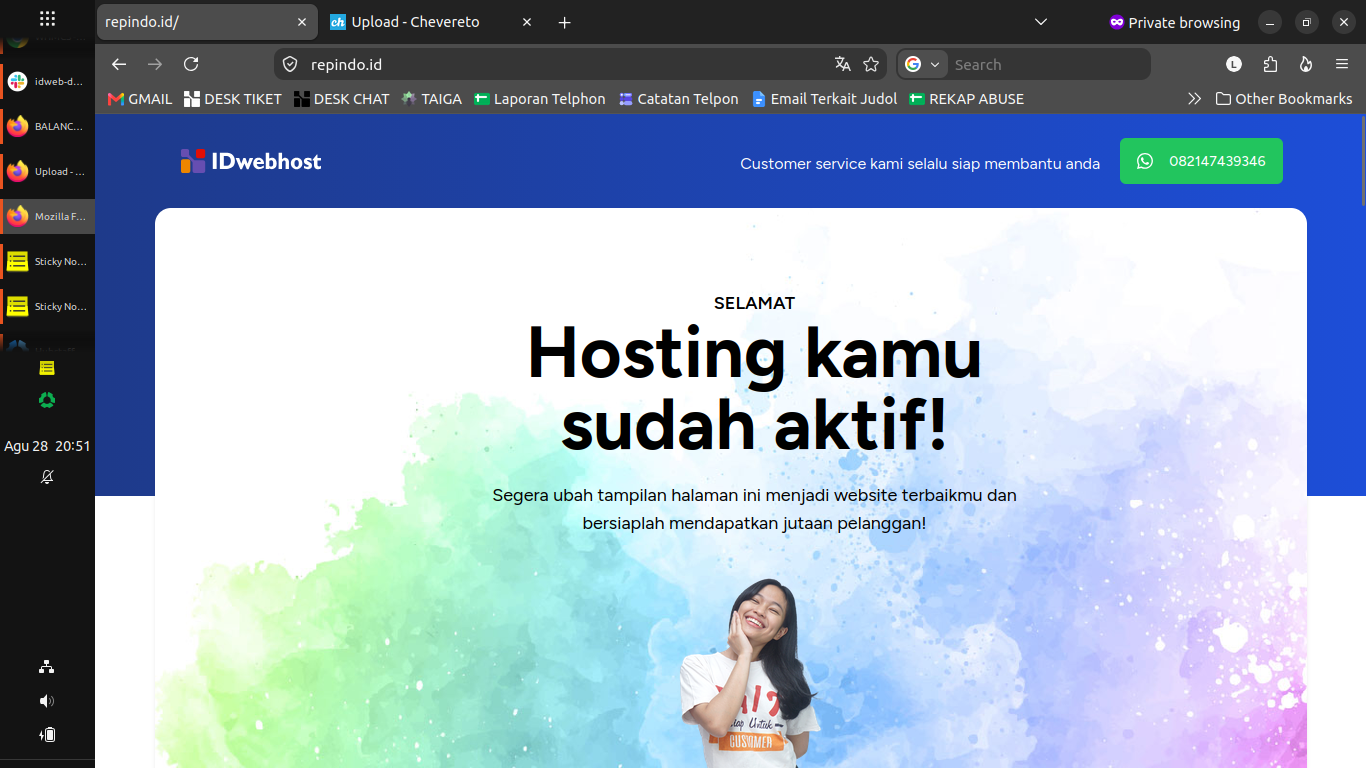Open the volume speaker tray icon
Viewport: 1366px width, 768px height.
click(47, 701)
